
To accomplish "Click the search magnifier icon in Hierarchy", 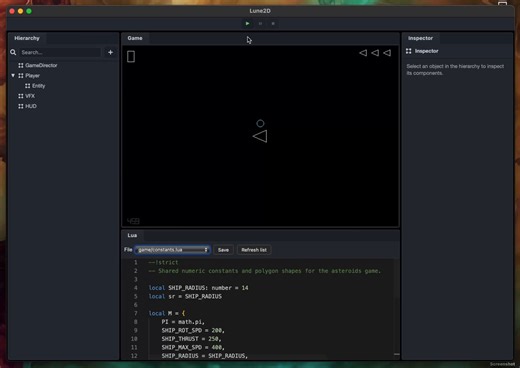I will tap(13, 52).
